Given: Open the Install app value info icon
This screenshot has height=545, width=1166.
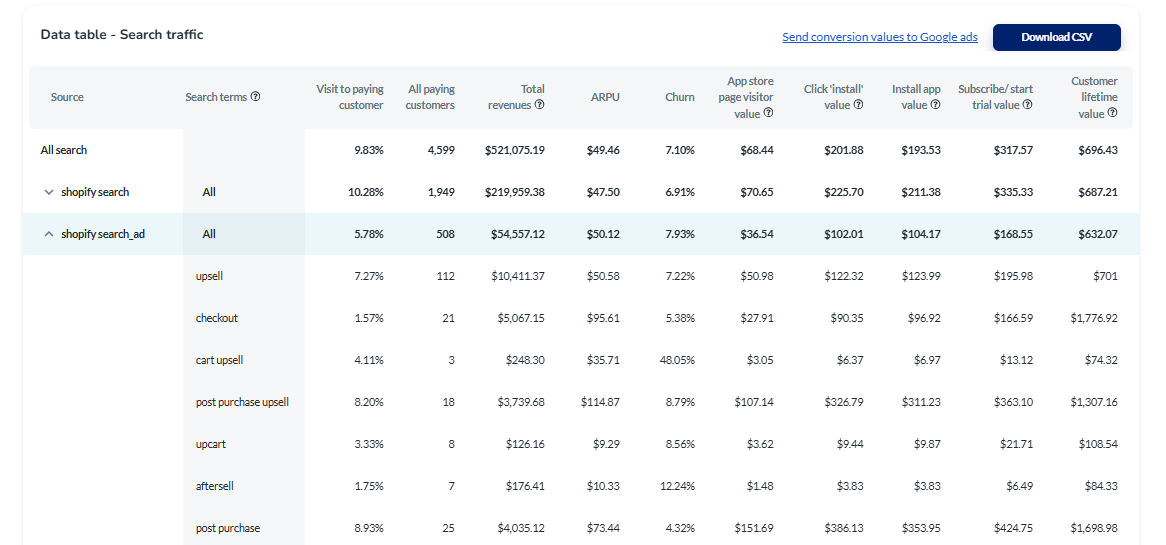Looking at the screenshot, I should tap(936, 105).
